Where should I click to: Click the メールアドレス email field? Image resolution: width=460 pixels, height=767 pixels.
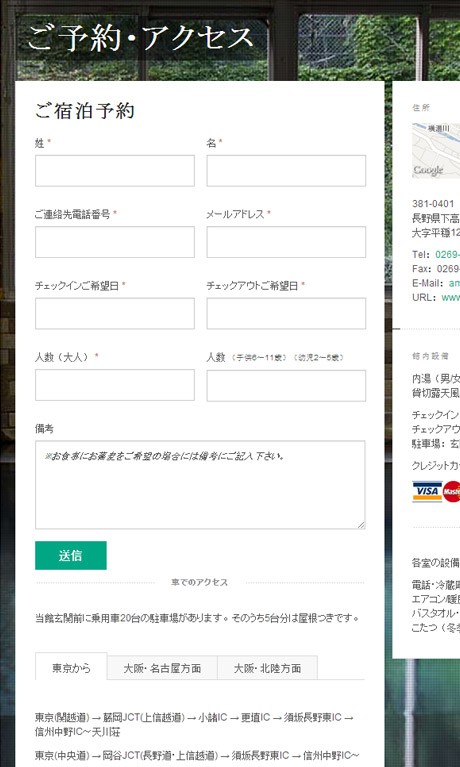[286, 242]
